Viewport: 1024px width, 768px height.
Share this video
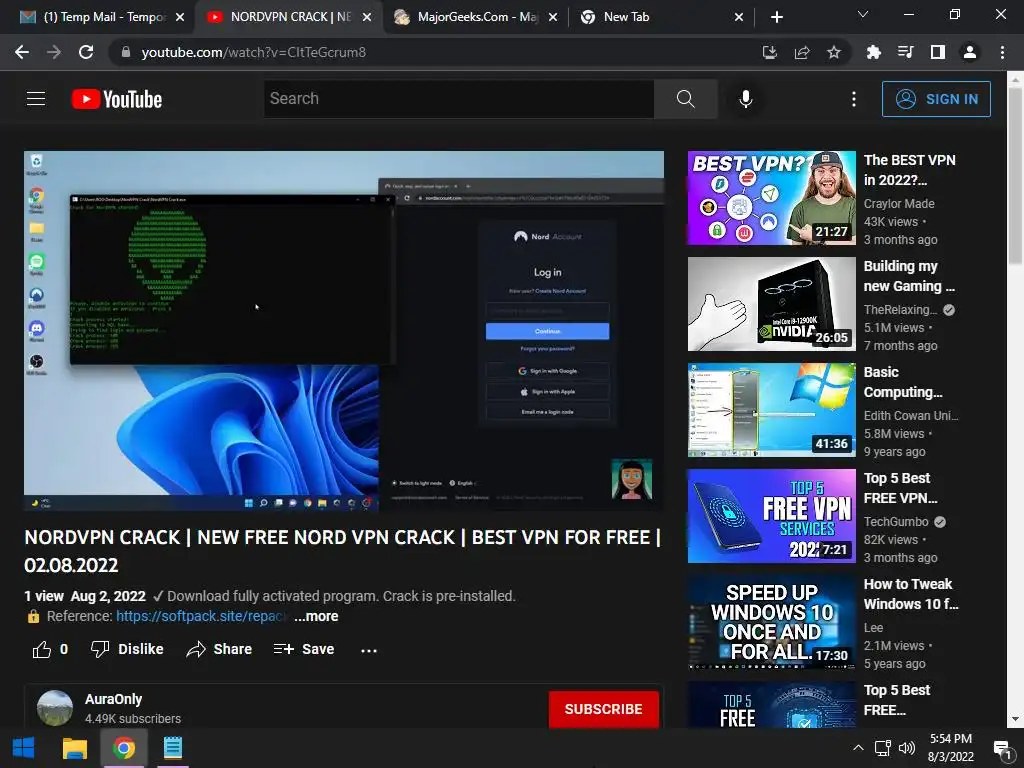point(219,649)
